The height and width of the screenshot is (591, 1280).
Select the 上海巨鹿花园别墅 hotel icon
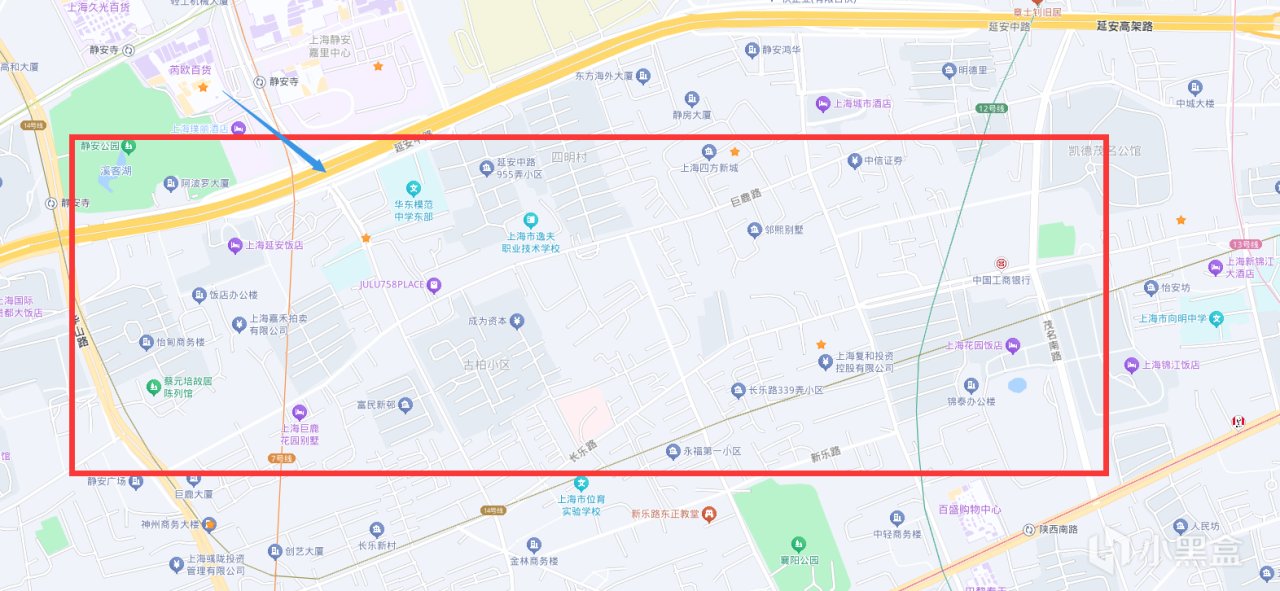[x=298, y=412]
